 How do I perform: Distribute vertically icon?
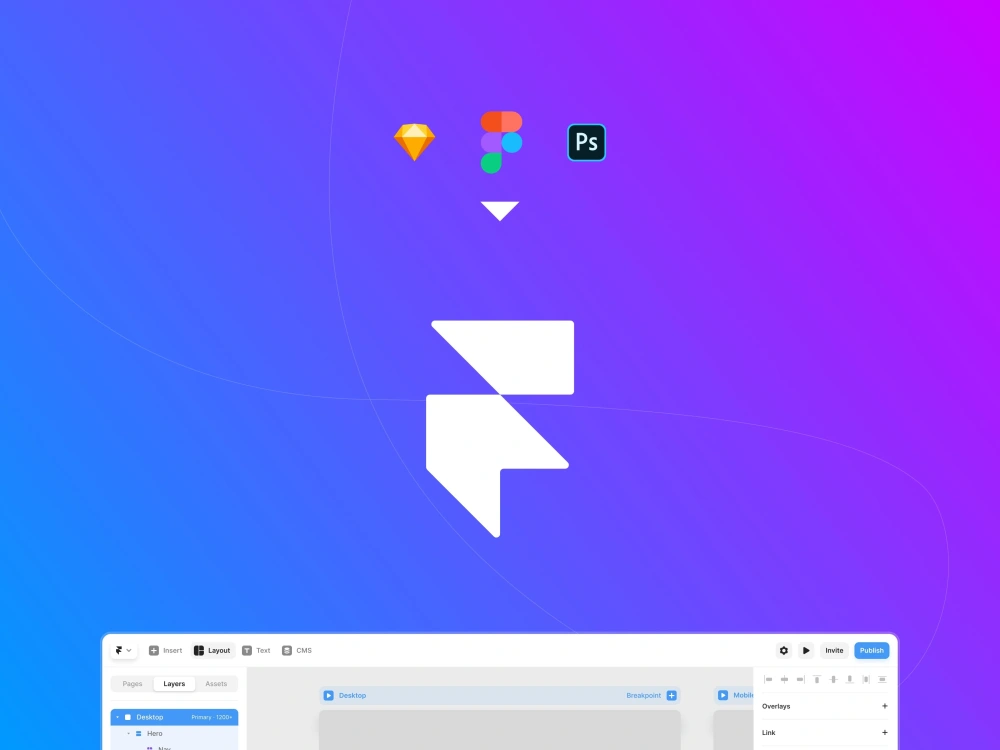pos(882,679)
